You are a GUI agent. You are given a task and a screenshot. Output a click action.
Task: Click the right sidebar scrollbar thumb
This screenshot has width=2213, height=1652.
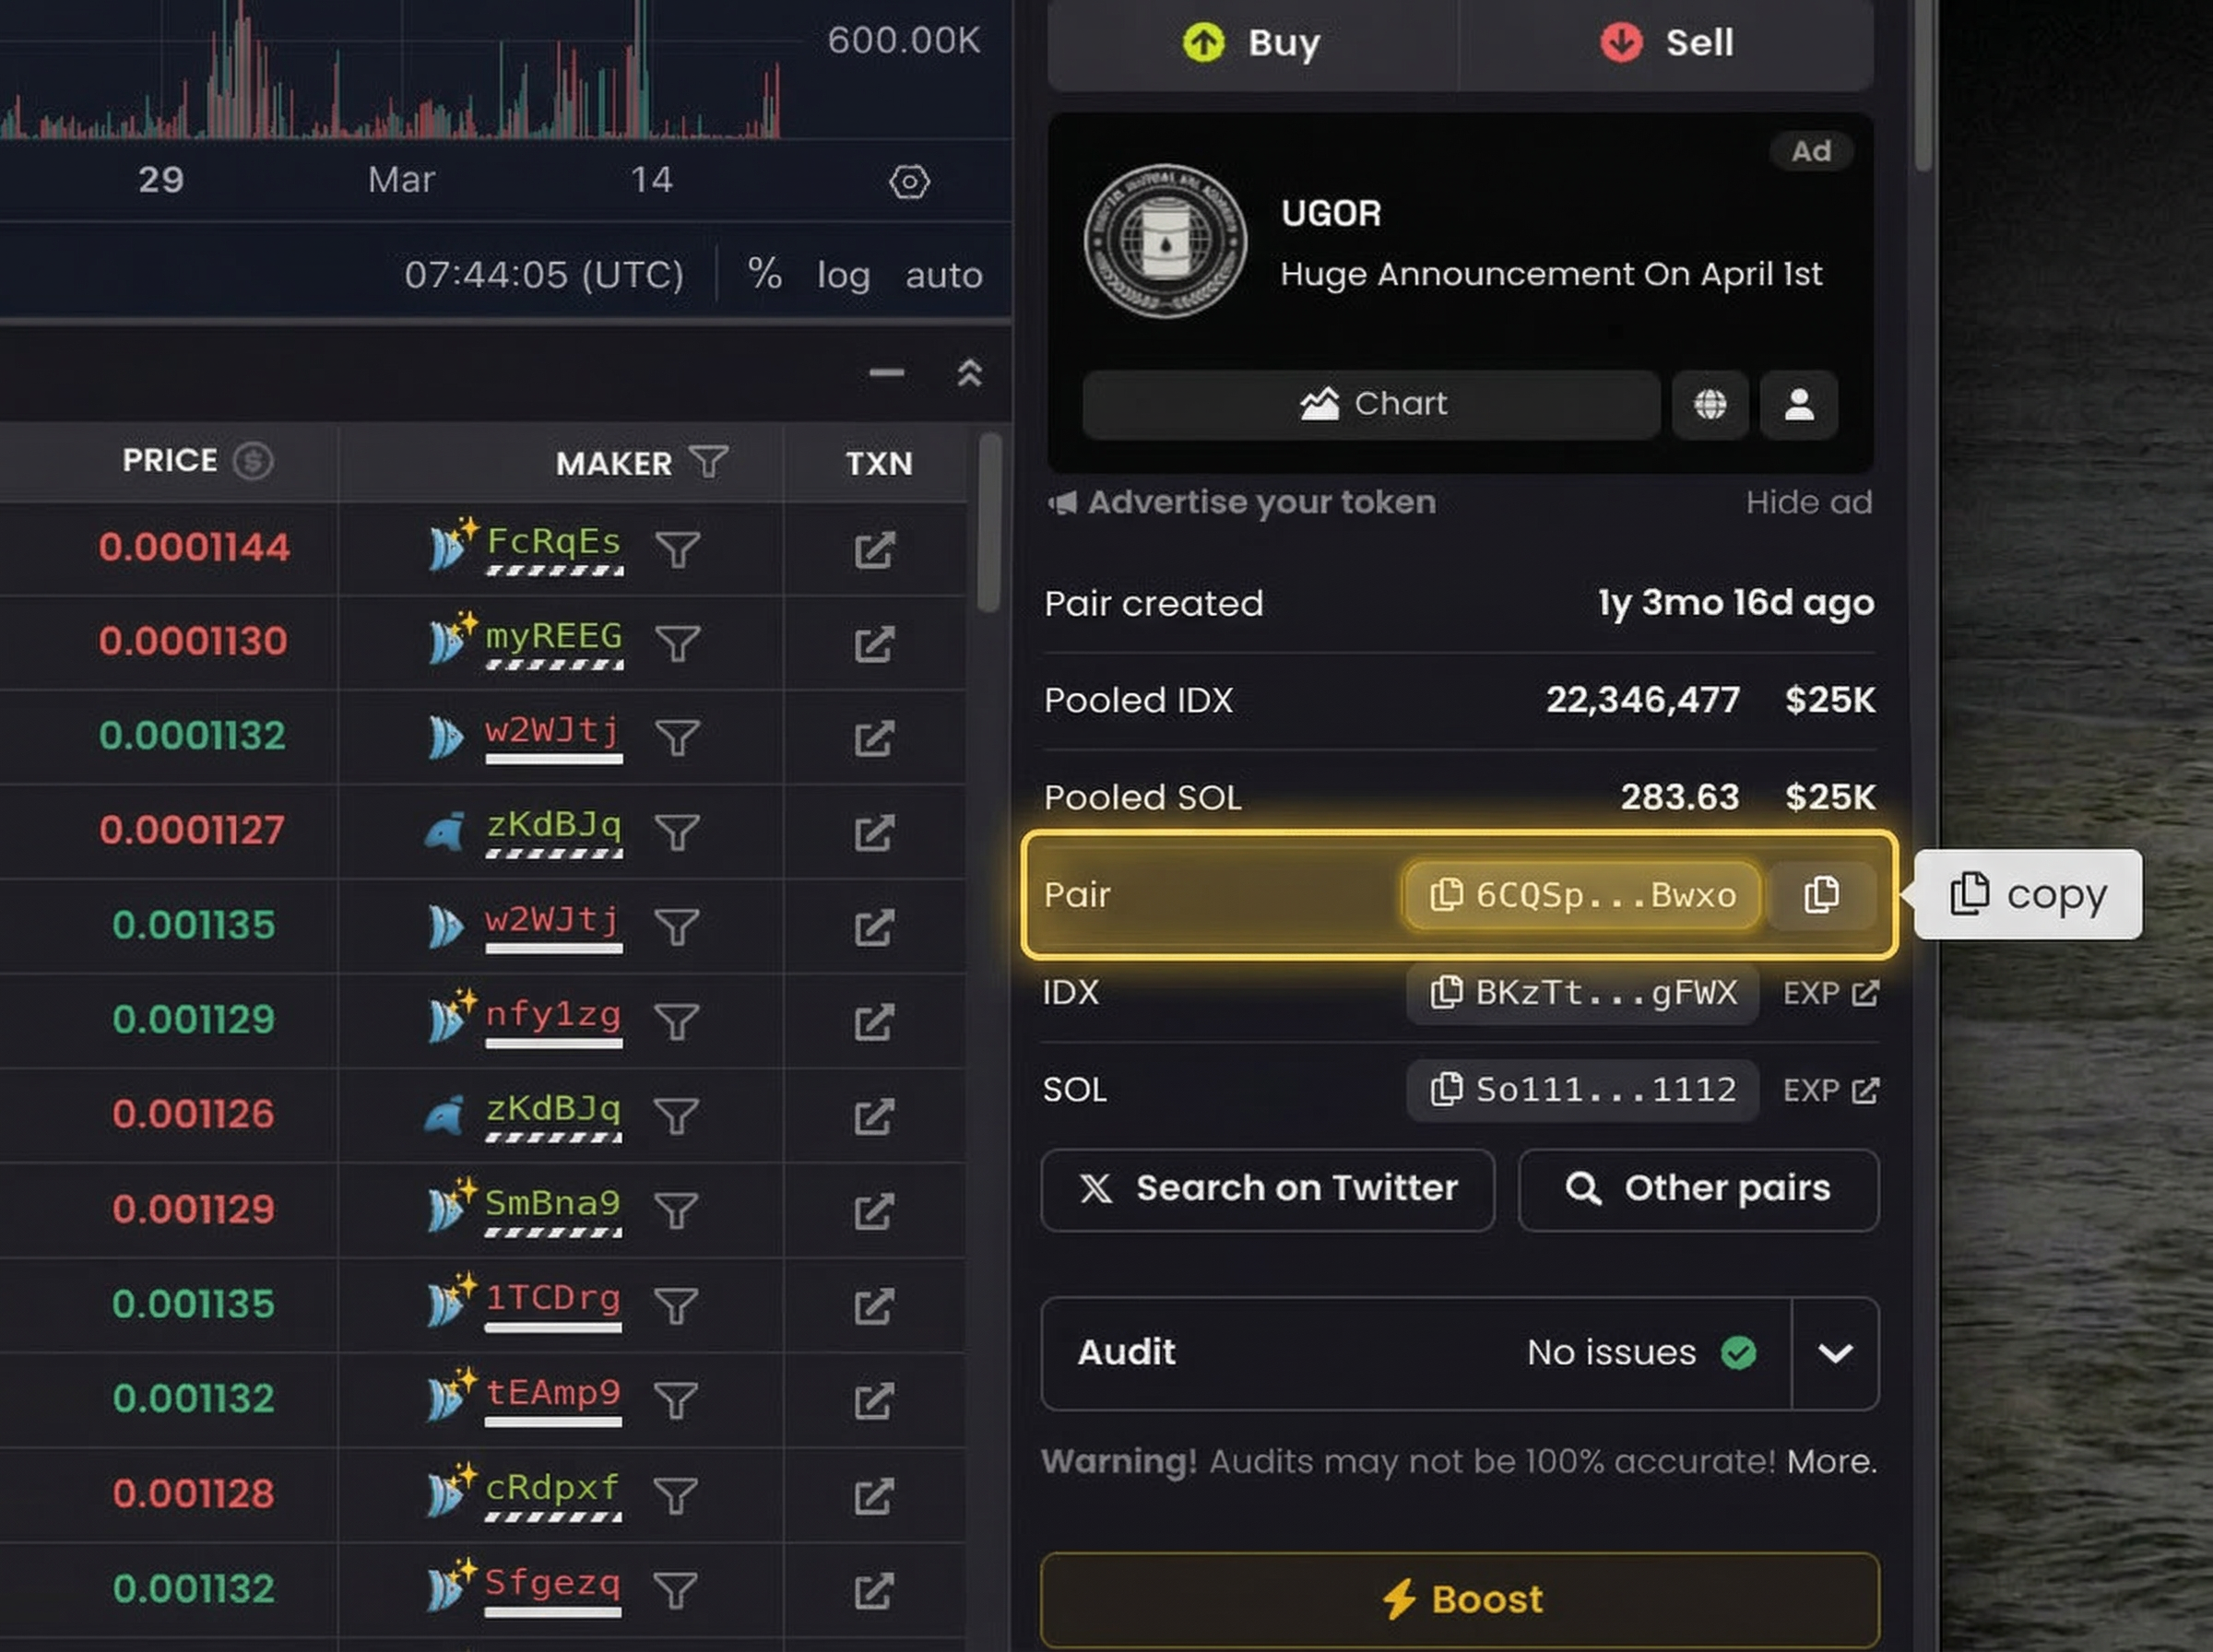(1924, 85)
